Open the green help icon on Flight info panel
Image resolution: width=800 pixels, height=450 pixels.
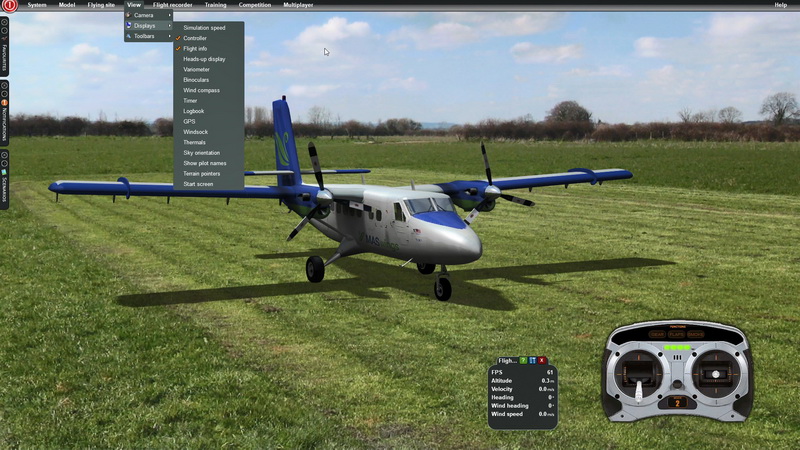[523, 360]
